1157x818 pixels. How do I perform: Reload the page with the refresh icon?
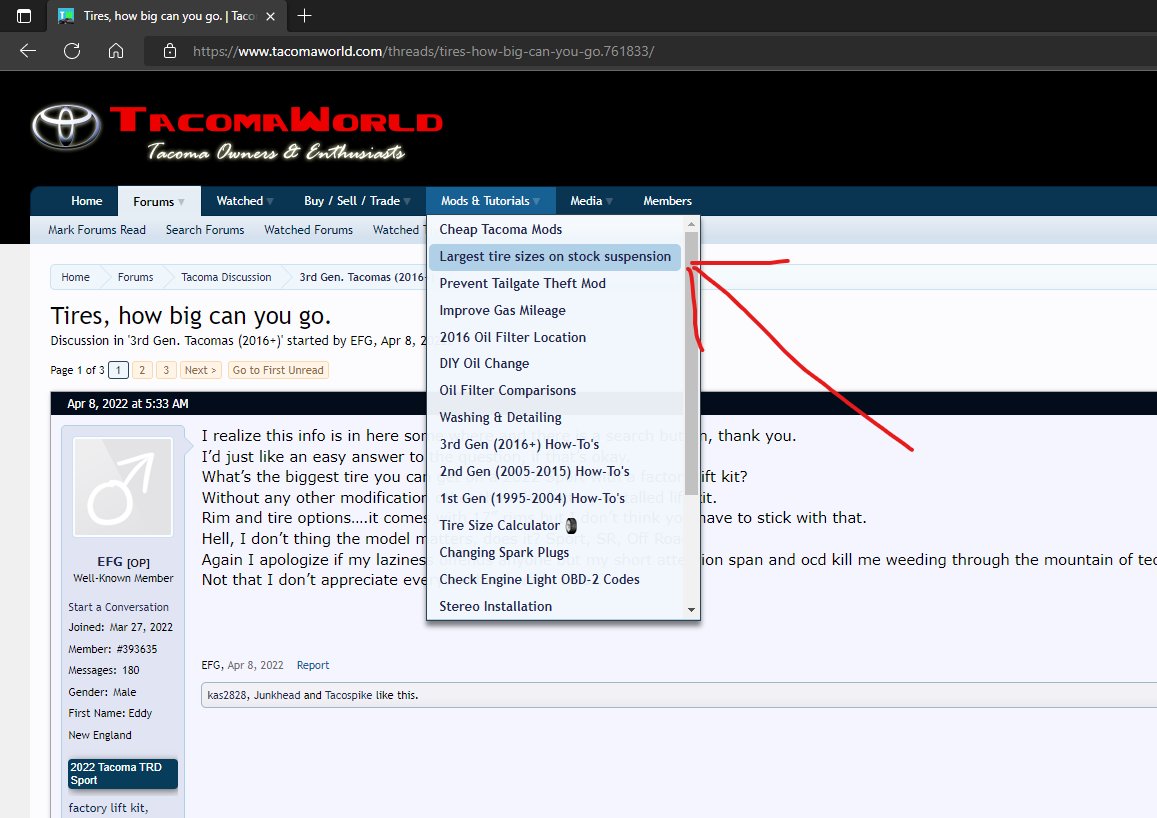click(x=72, y=51)
